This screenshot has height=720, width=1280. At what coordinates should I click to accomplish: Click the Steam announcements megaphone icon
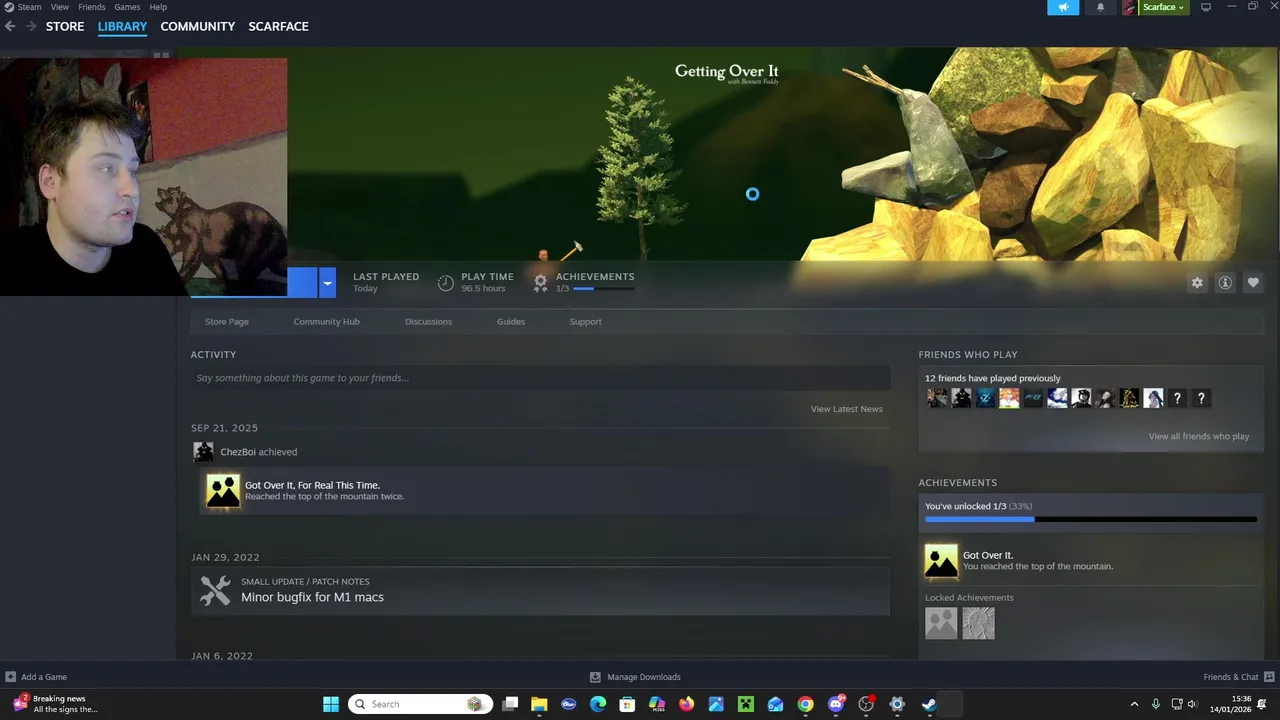tap(1063, 7)
